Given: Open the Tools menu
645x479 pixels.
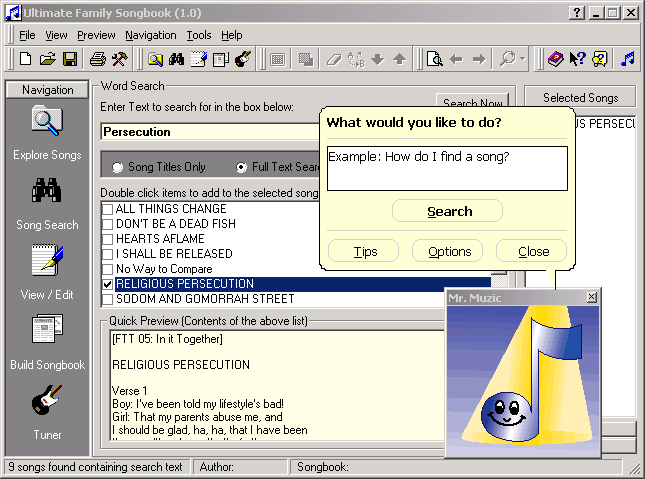Looking at the screenshot, I should point(198,35).
